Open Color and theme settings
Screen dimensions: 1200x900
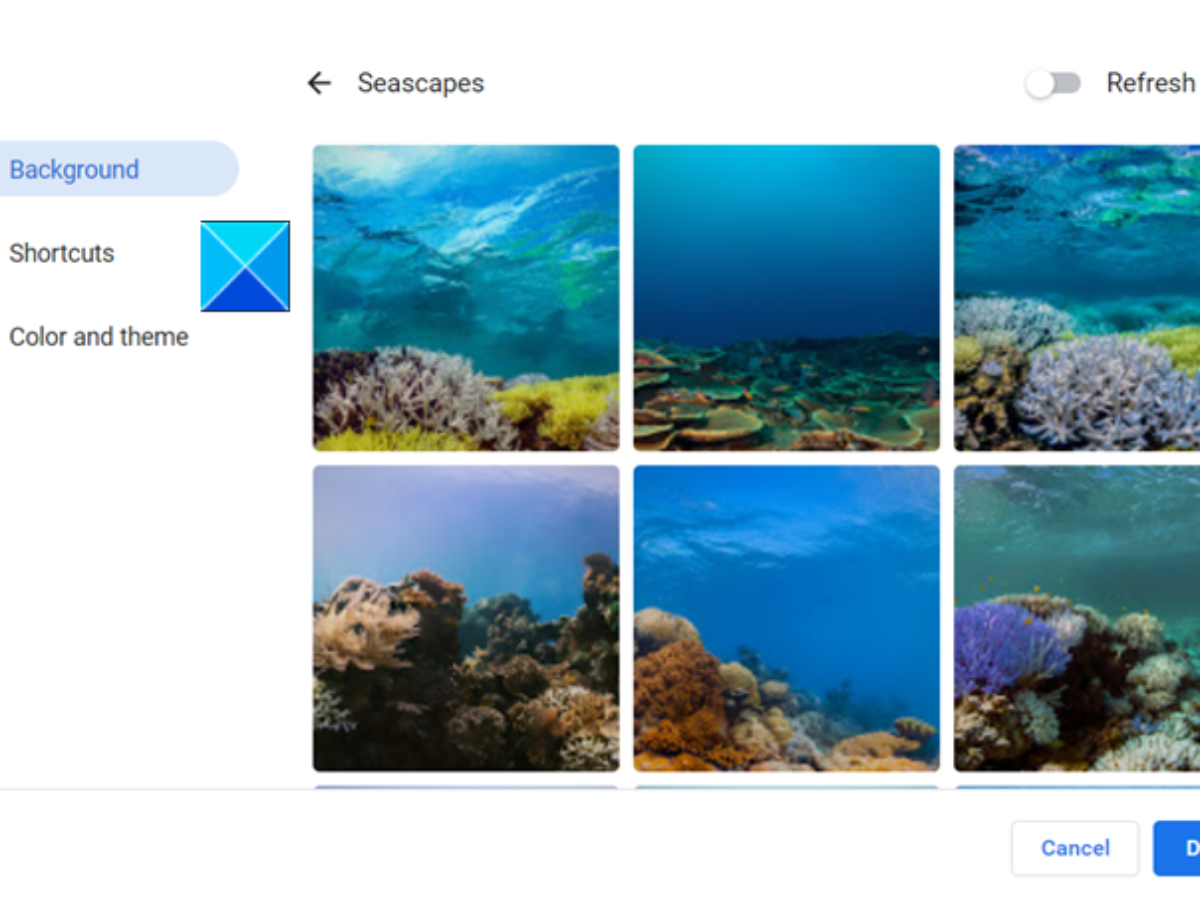[99, 337]
